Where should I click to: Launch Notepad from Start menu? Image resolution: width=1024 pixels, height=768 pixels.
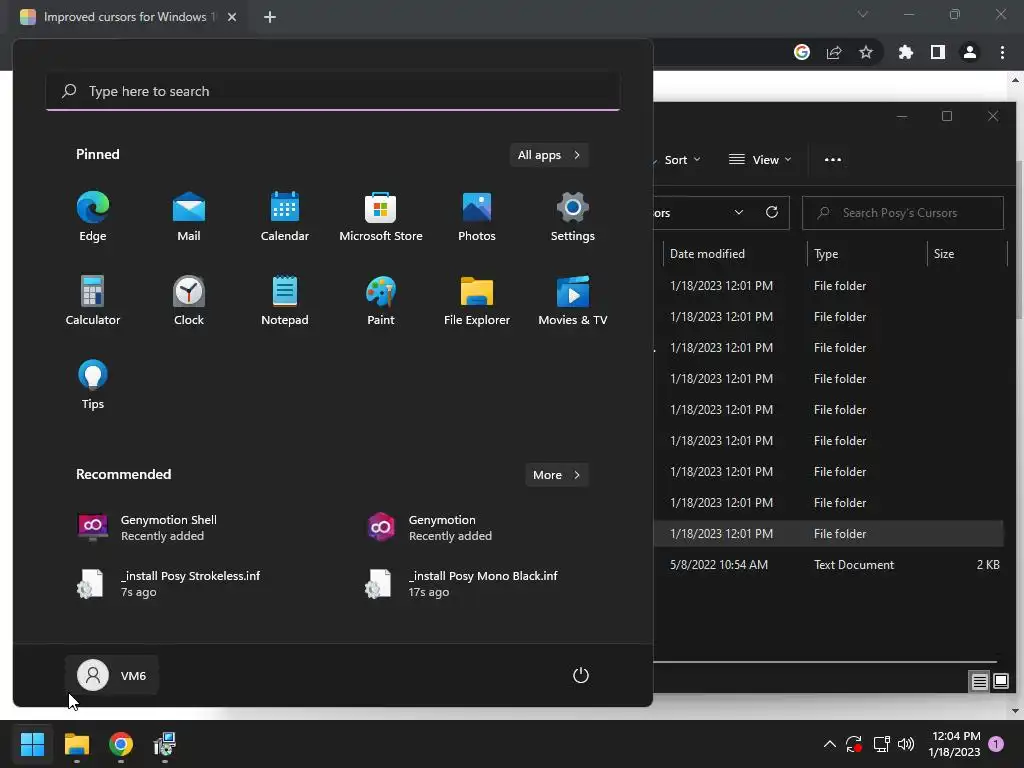tap(285, 300)
